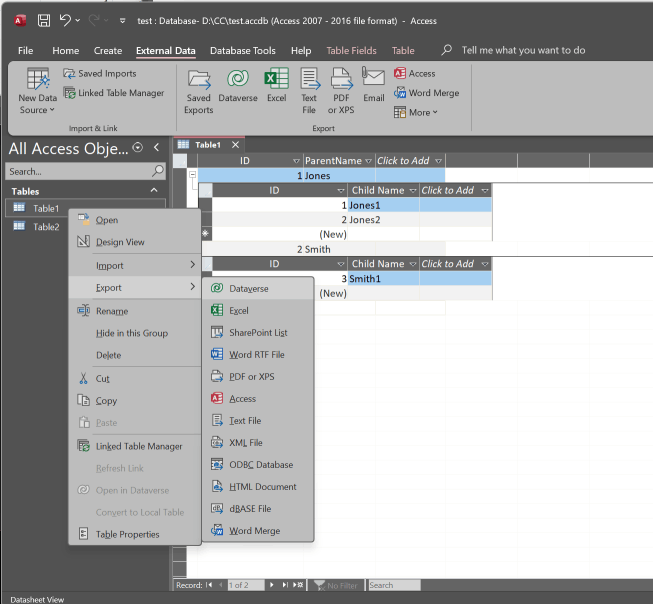Close the Table1 document tab
This screenshot has height=604, width=653.
point(235,145)
